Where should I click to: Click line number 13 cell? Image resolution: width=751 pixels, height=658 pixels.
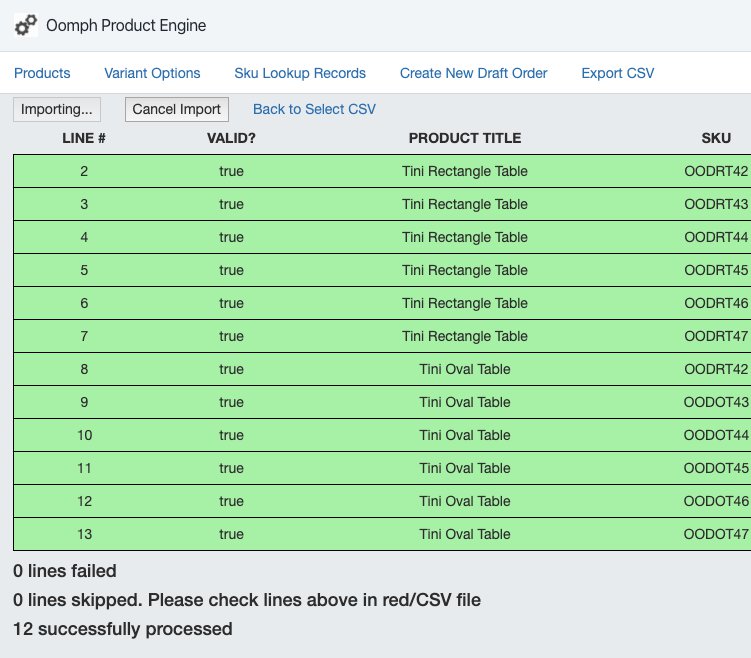[x=84, y=534]
